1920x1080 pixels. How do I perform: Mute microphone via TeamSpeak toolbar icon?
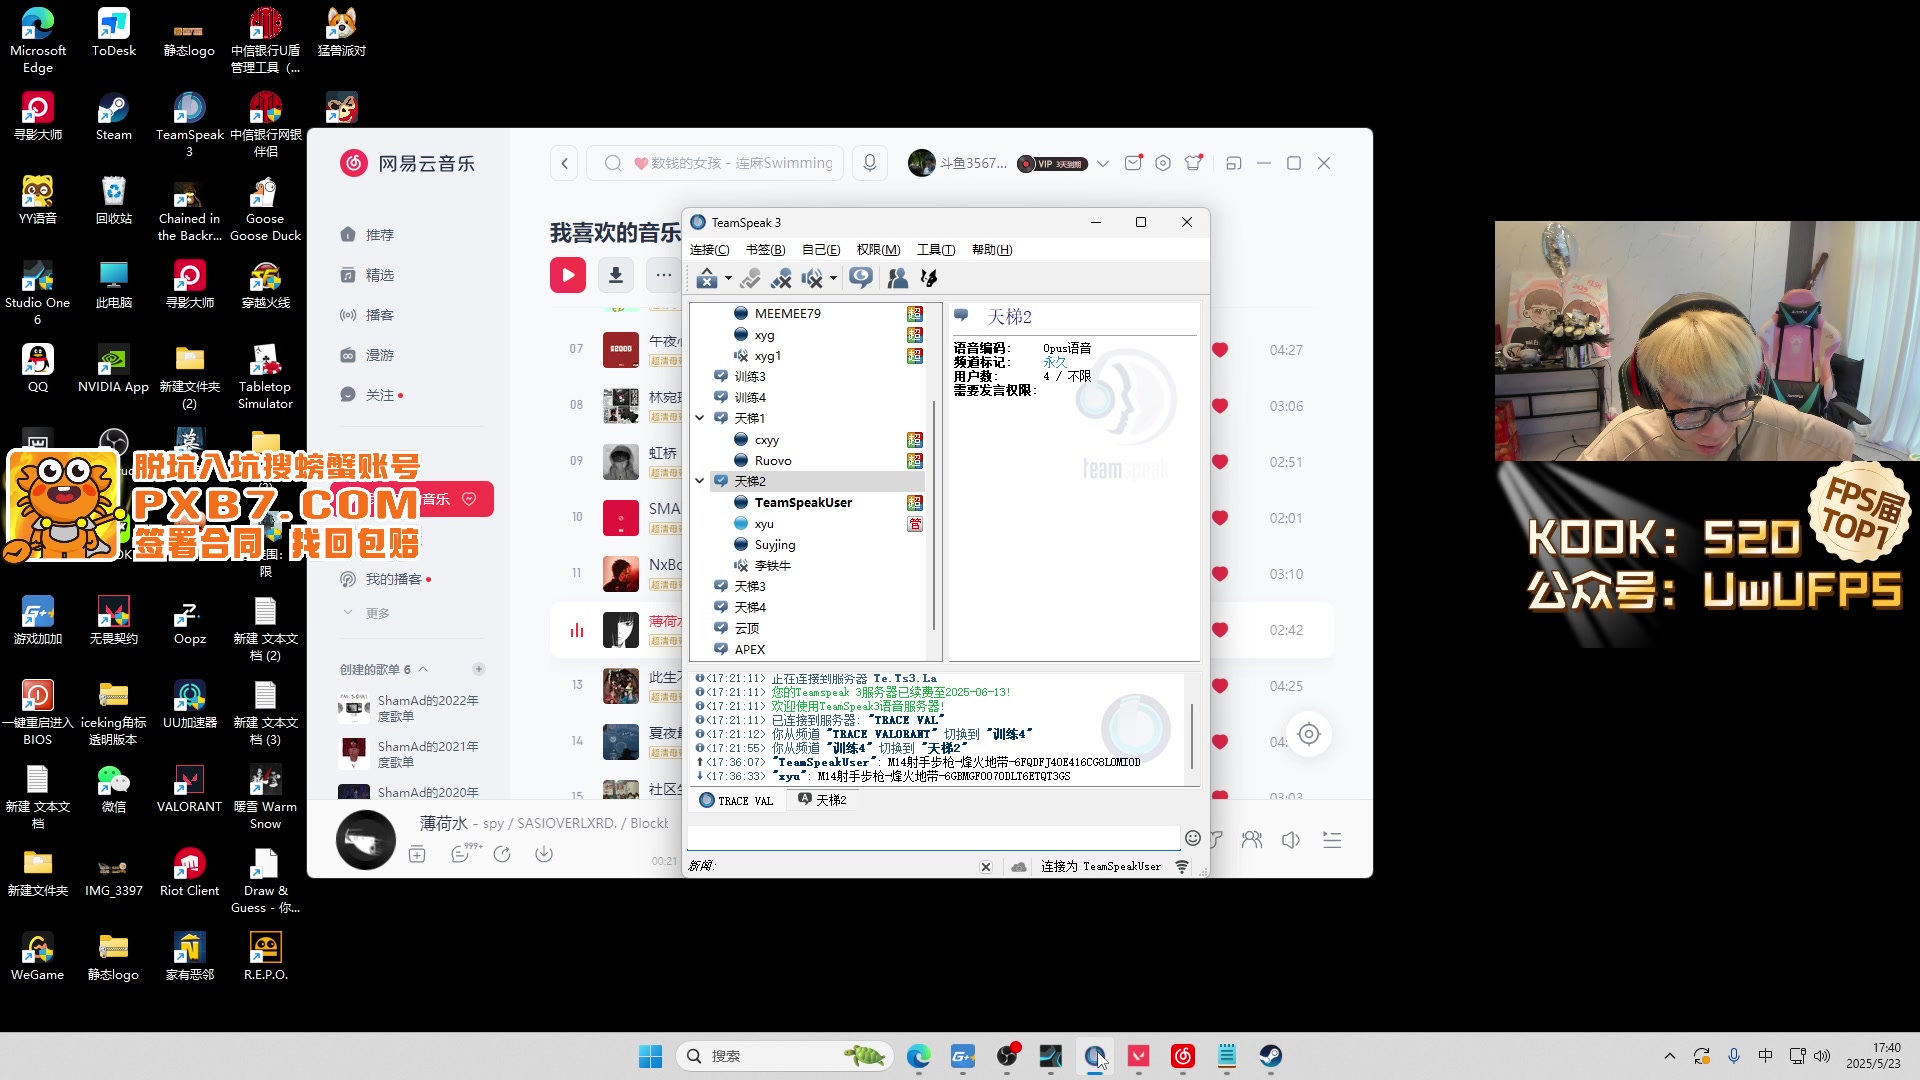[x=782, y=278]
